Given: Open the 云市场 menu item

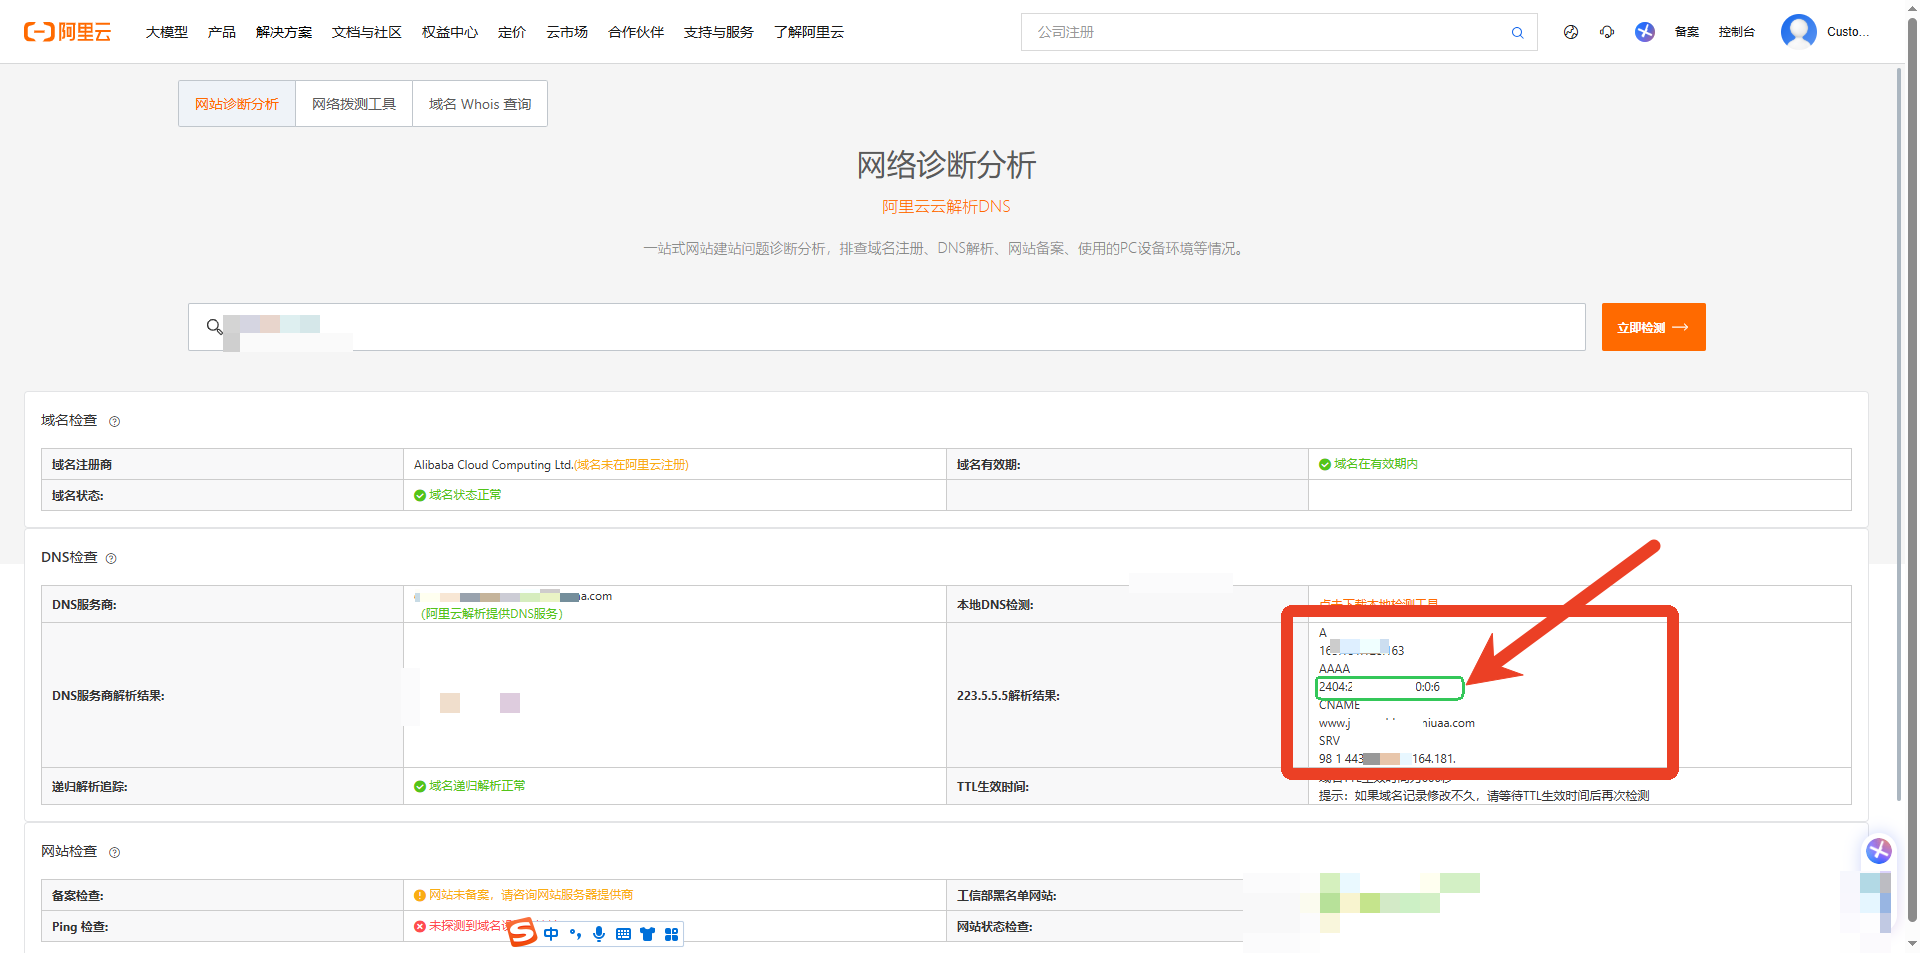Looking at the screenshot, I should [x=567, y=32].
